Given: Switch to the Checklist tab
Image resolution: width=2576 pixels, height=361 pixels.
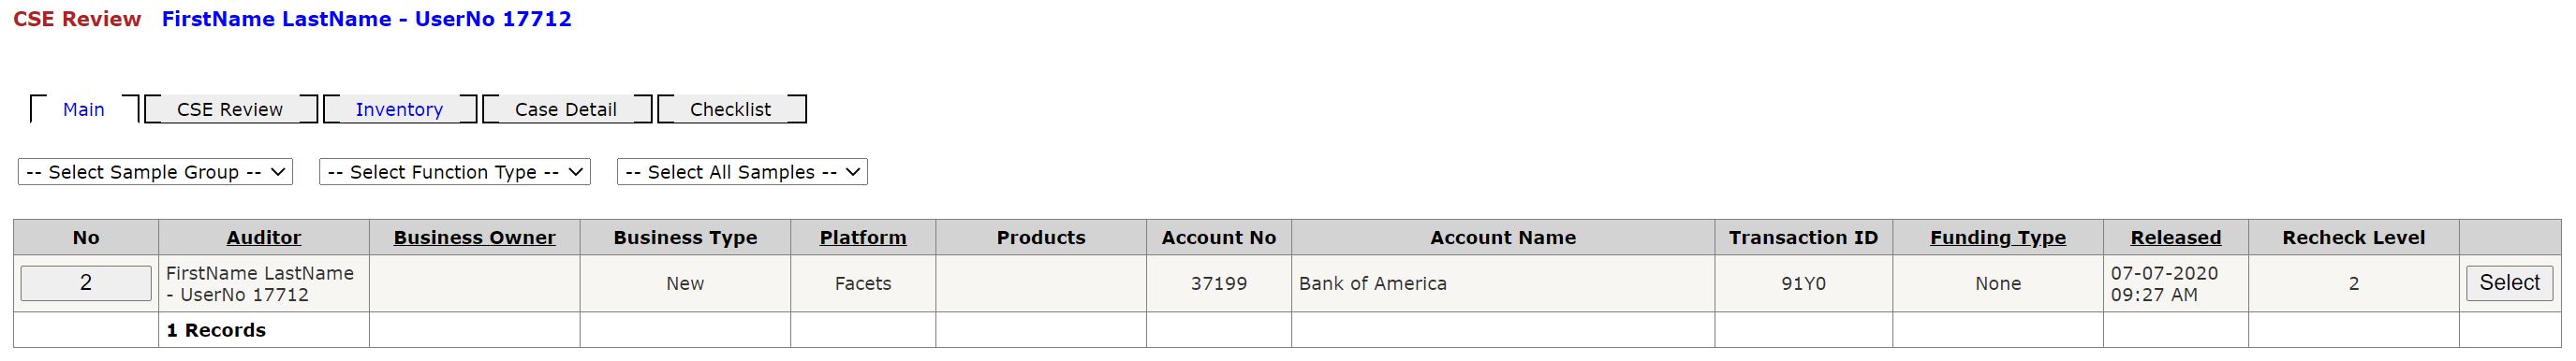Looking at the screenshot, I should pyautogui.click(x=730, y=109).
